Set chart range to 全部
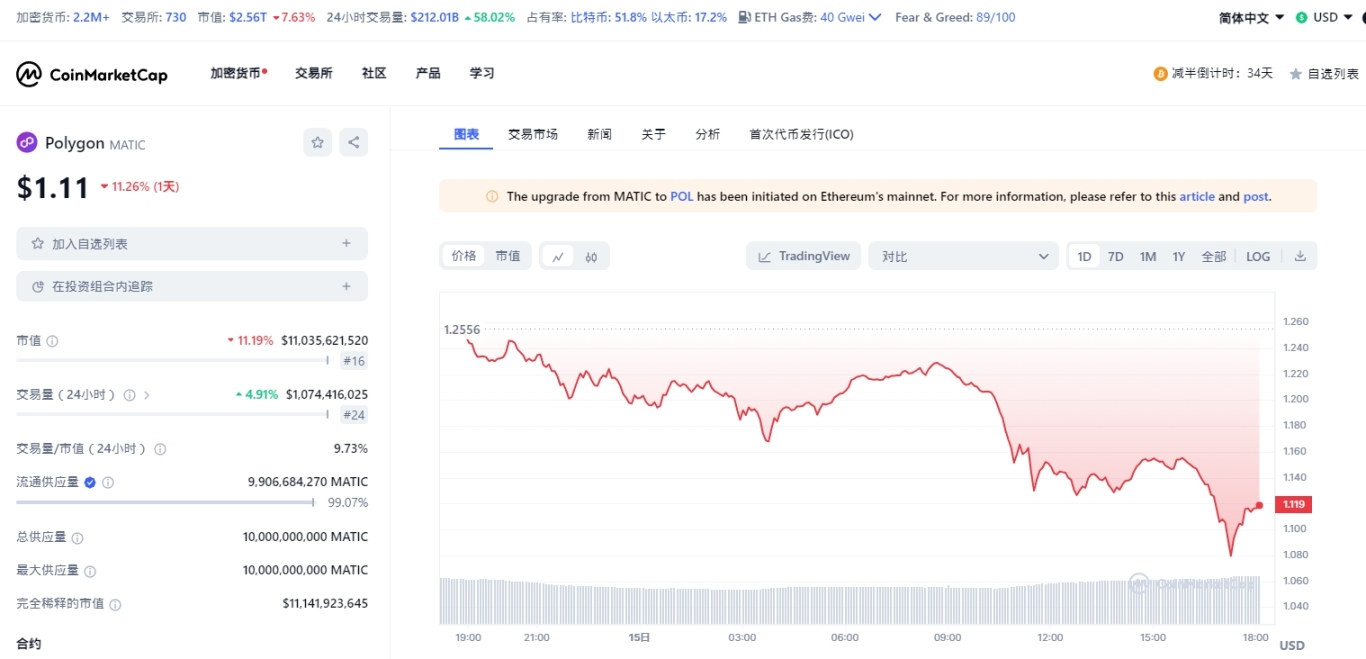Viewport: 1366px width, 659px height. pyautogui.click(x=1214, y=257)
